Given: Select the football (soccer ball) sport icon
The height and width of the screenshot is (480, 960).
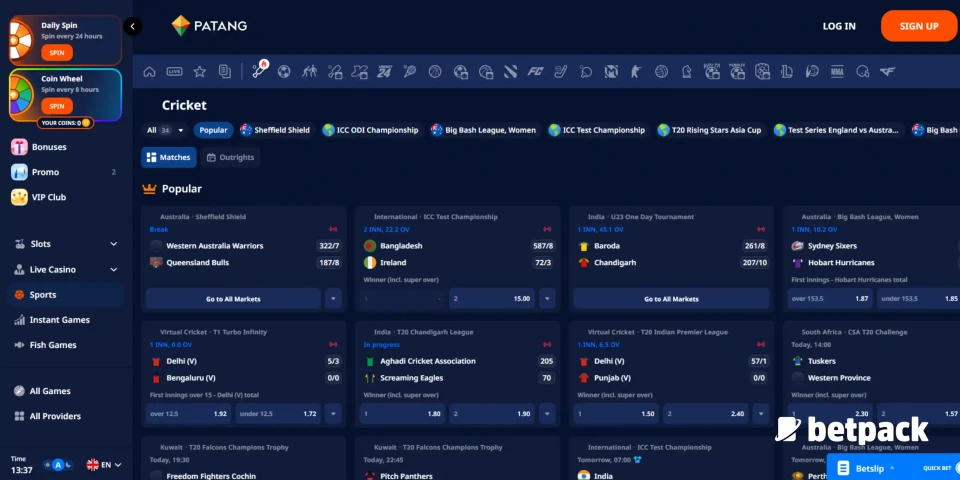Looking at the screenshot, I should pyautogui.click(x=284, y=72).
